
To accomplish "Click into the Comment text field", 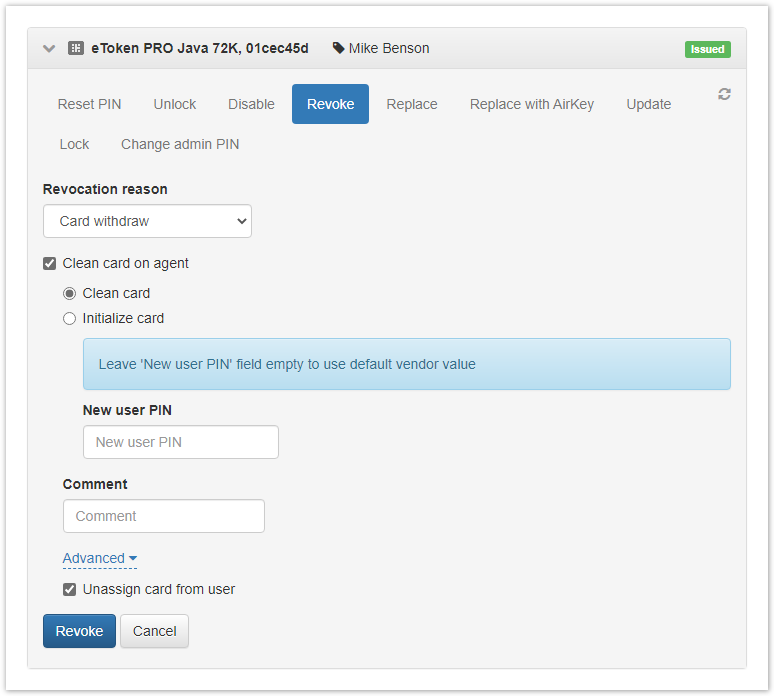I will point(163,516).
